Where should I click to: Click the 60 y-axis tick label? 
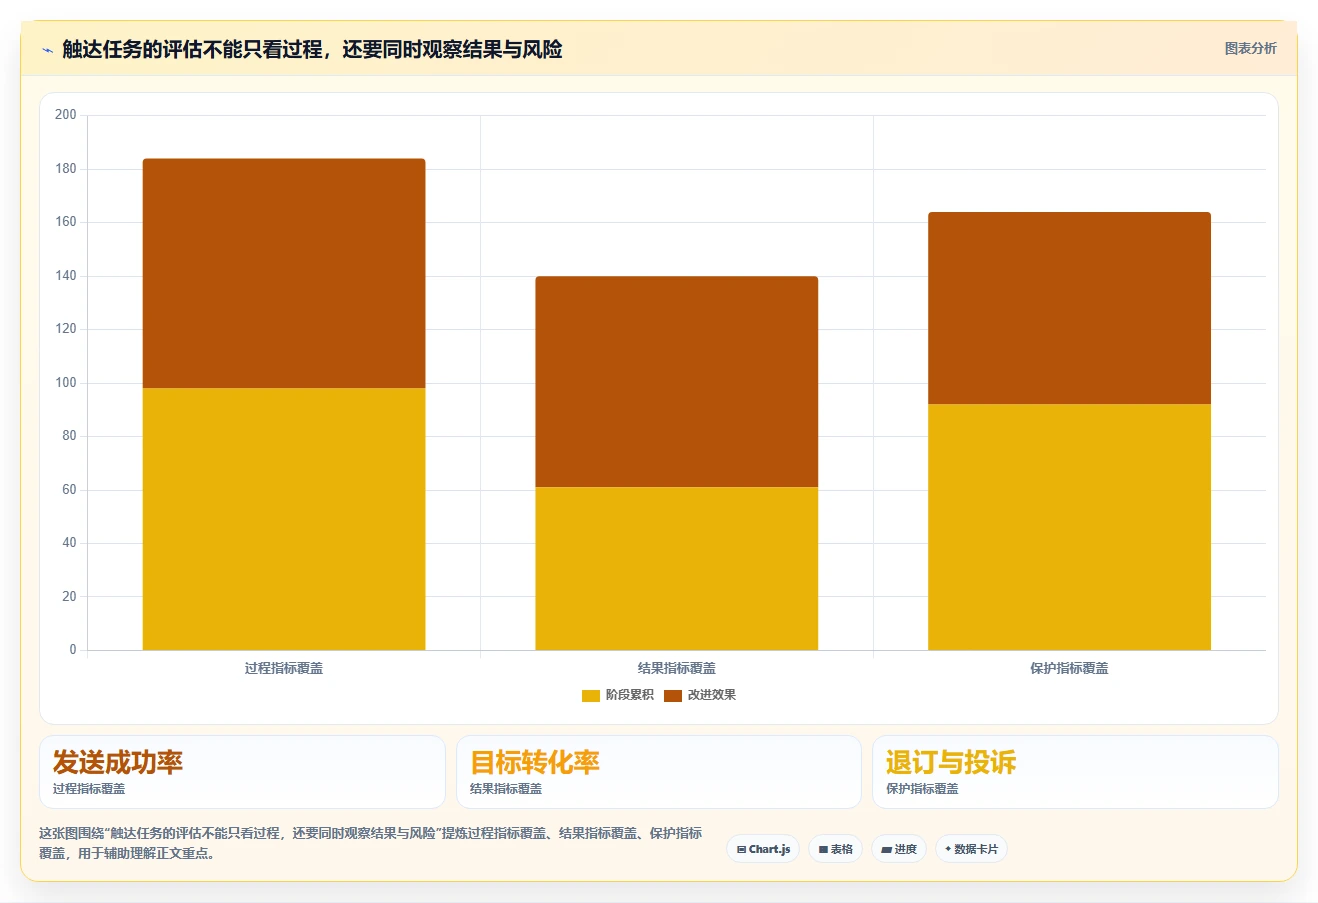69,490
